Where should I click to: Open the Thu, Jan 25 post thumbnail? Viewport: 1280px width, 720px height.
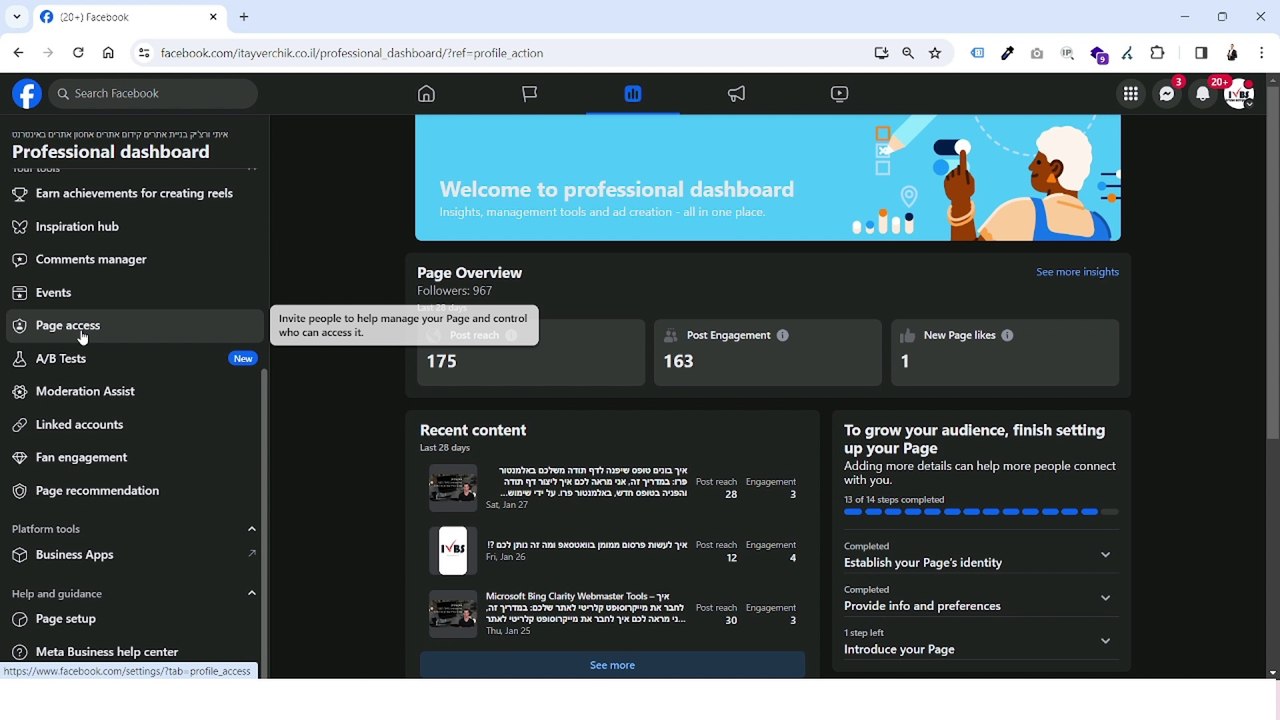pyautogui.click(x=453, y=614)
